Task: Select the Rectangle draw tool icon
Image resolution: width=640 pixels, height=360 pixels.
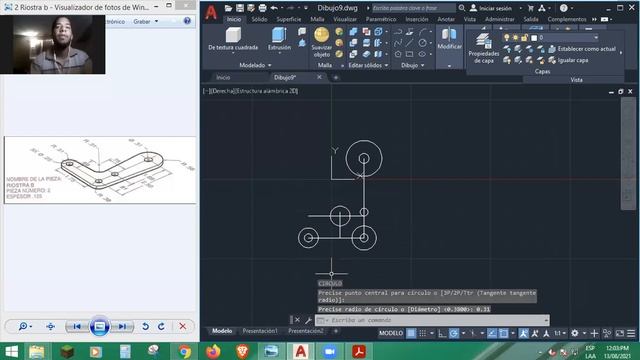Action: click(409, 54)
